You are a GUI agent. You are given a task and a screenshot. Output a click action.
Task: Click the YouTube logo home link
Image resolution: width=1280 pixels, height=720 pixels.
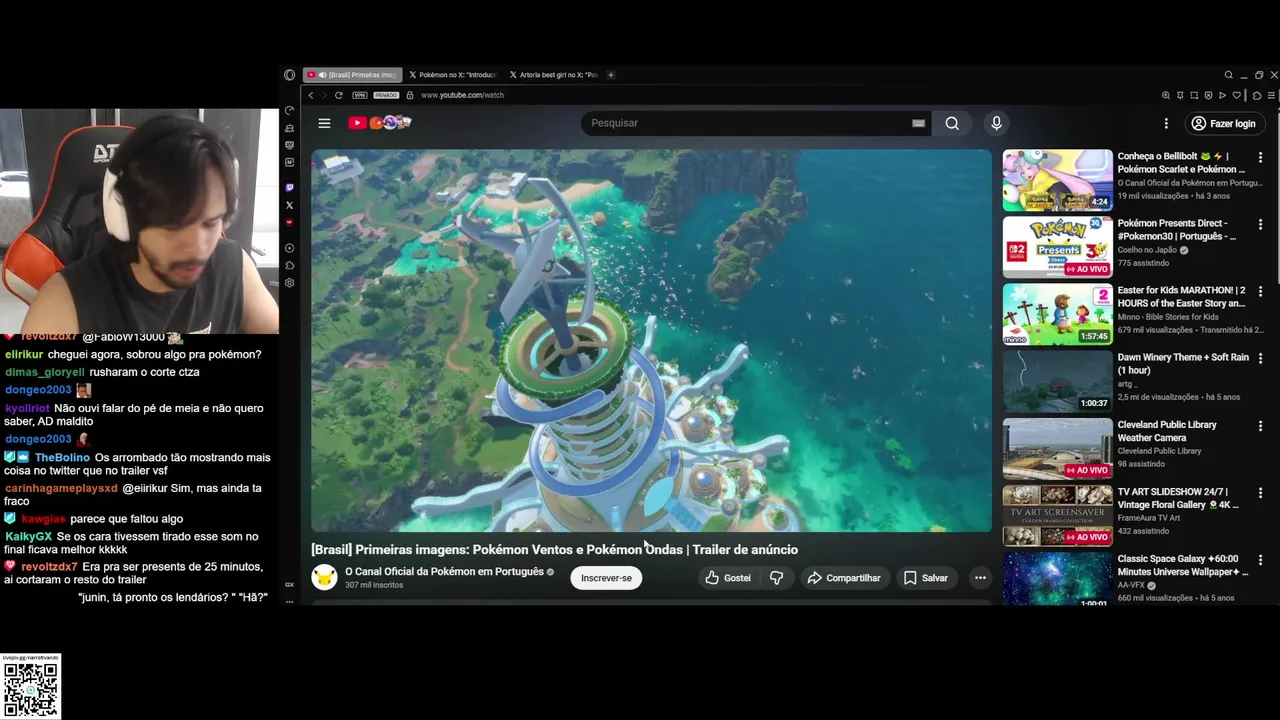click(380, 123)
